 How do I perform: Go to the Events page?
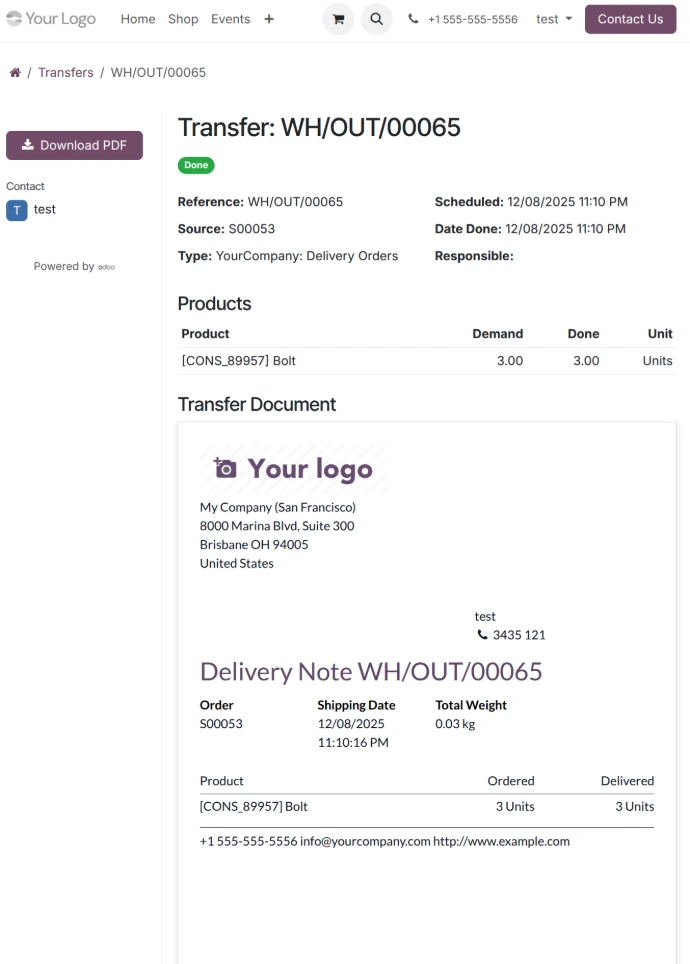230,19
